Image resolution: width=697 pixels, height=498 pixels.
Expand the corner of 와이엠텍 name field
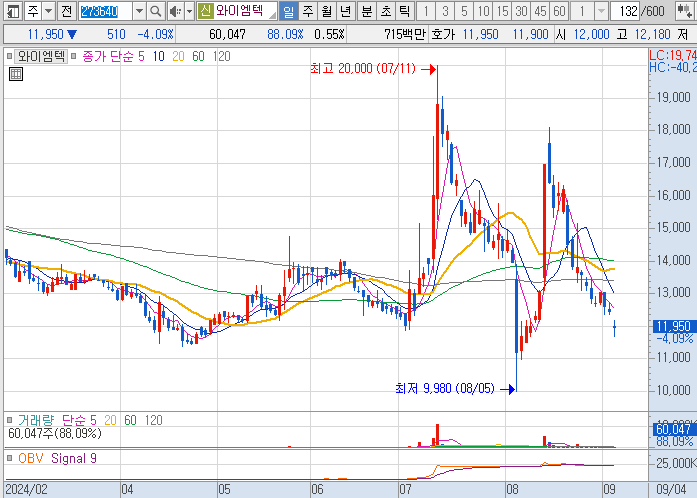pos(272,16)
